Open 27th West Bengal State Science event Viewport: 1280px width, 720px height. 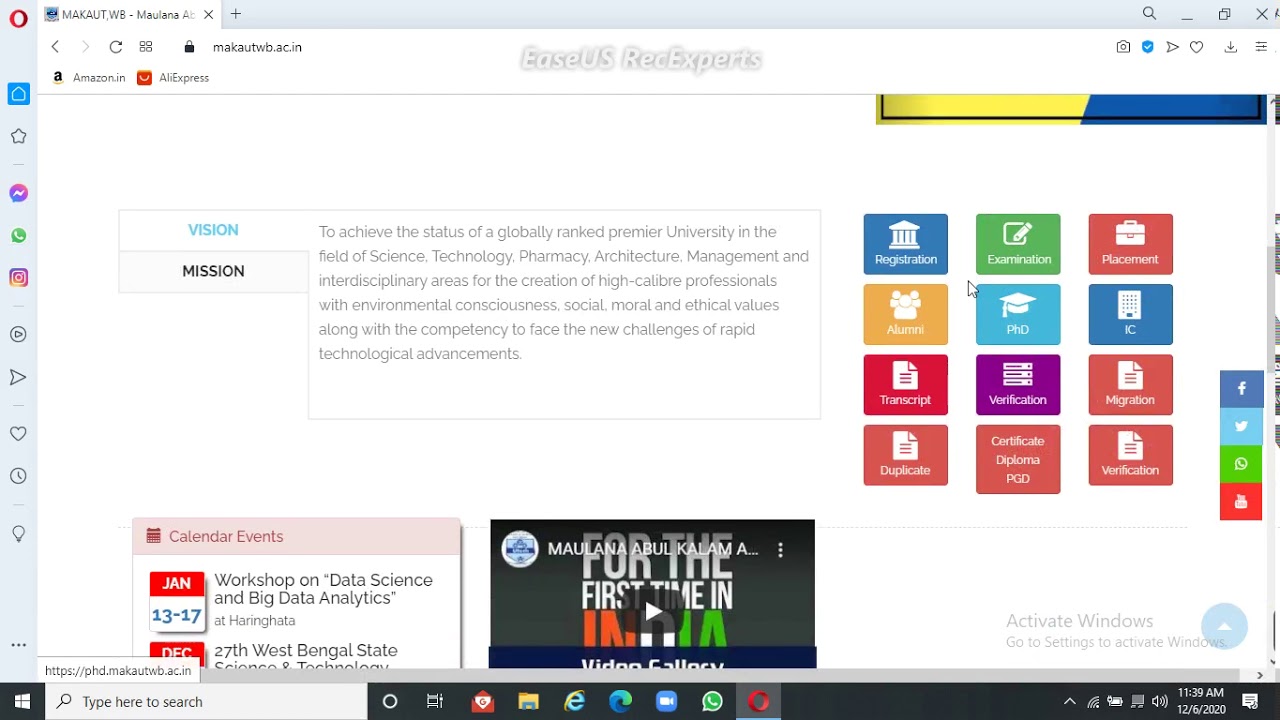point(306,657)
